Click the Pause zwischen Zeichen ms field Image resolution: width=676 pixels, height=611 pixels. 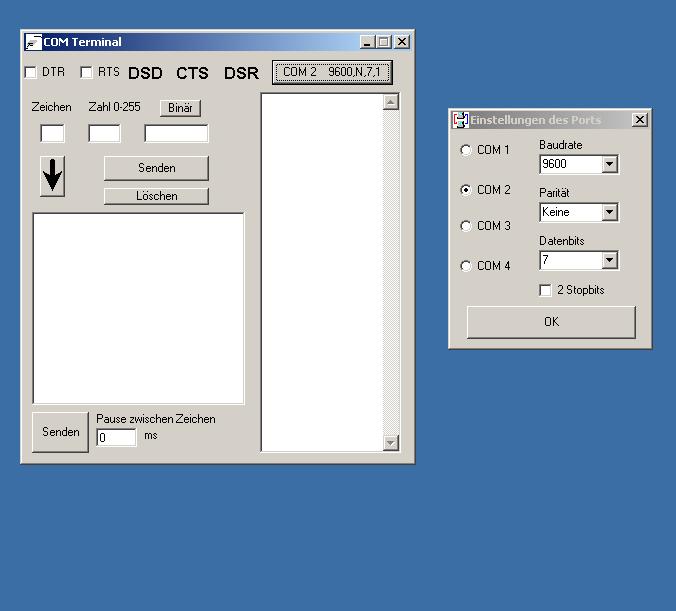pos(116,438)
